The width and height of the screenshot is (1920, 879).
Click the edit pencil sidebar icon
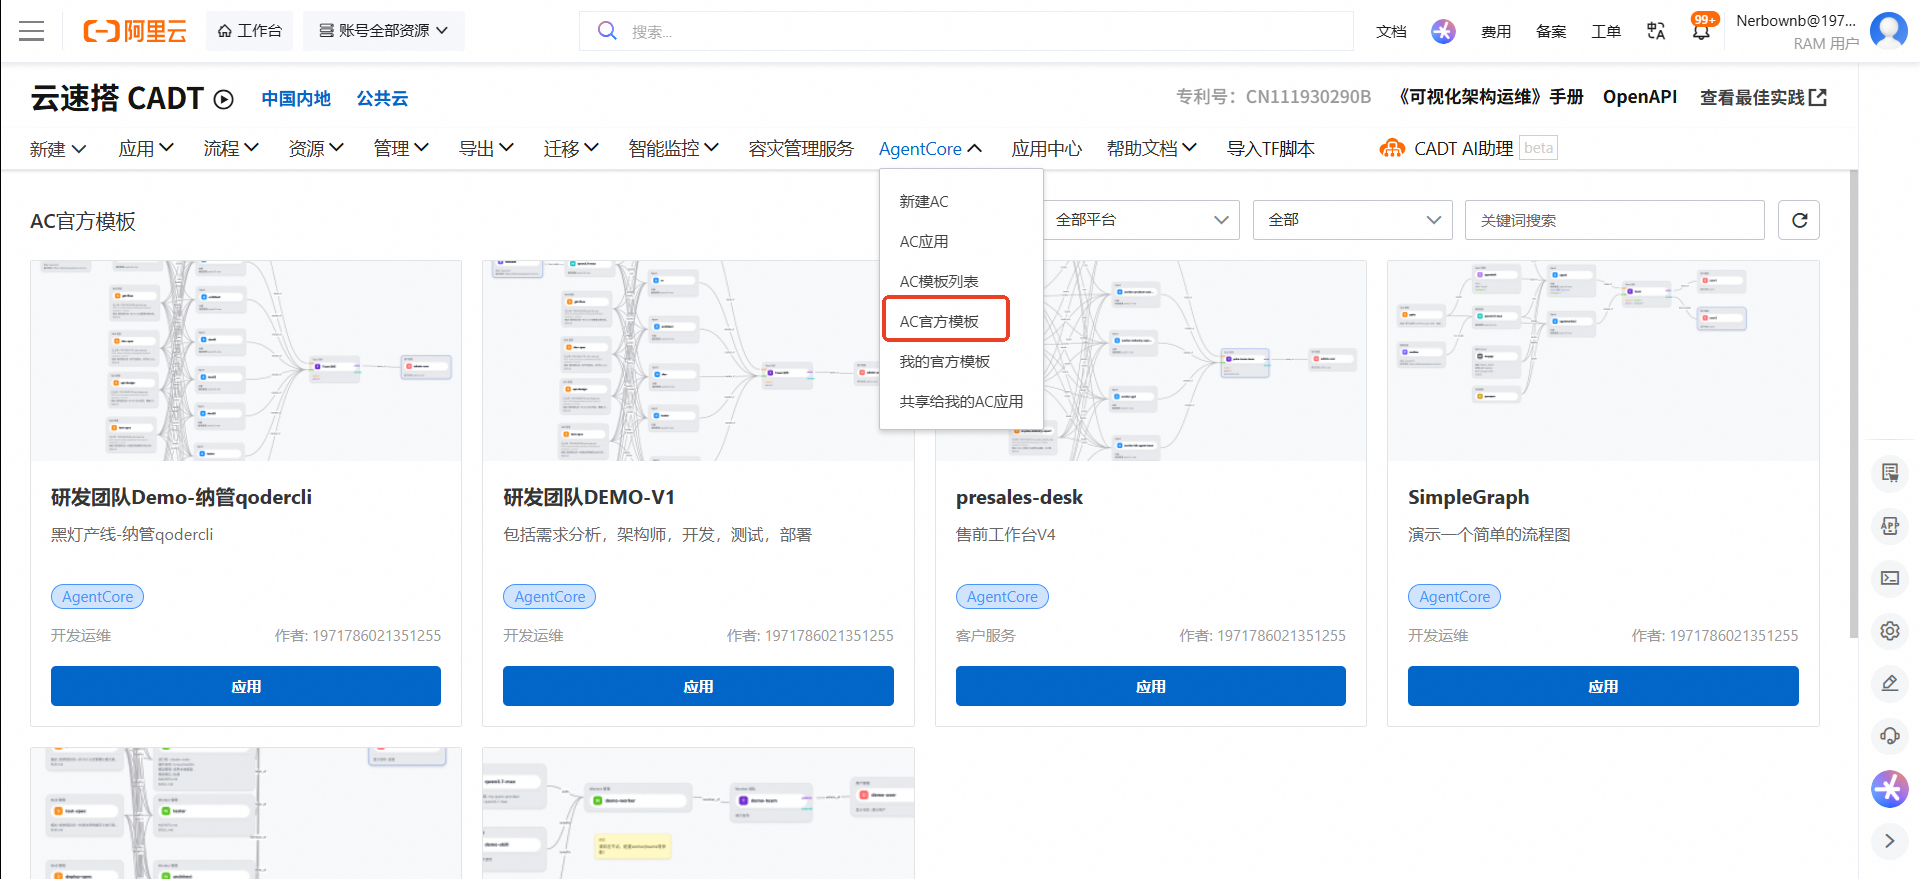click(1890, 683)
